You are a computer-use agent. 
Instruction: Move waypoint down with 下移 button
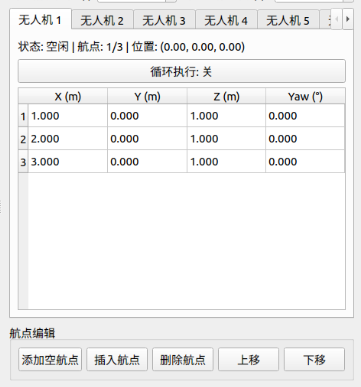pyautogui.click(x=314, y=359)
